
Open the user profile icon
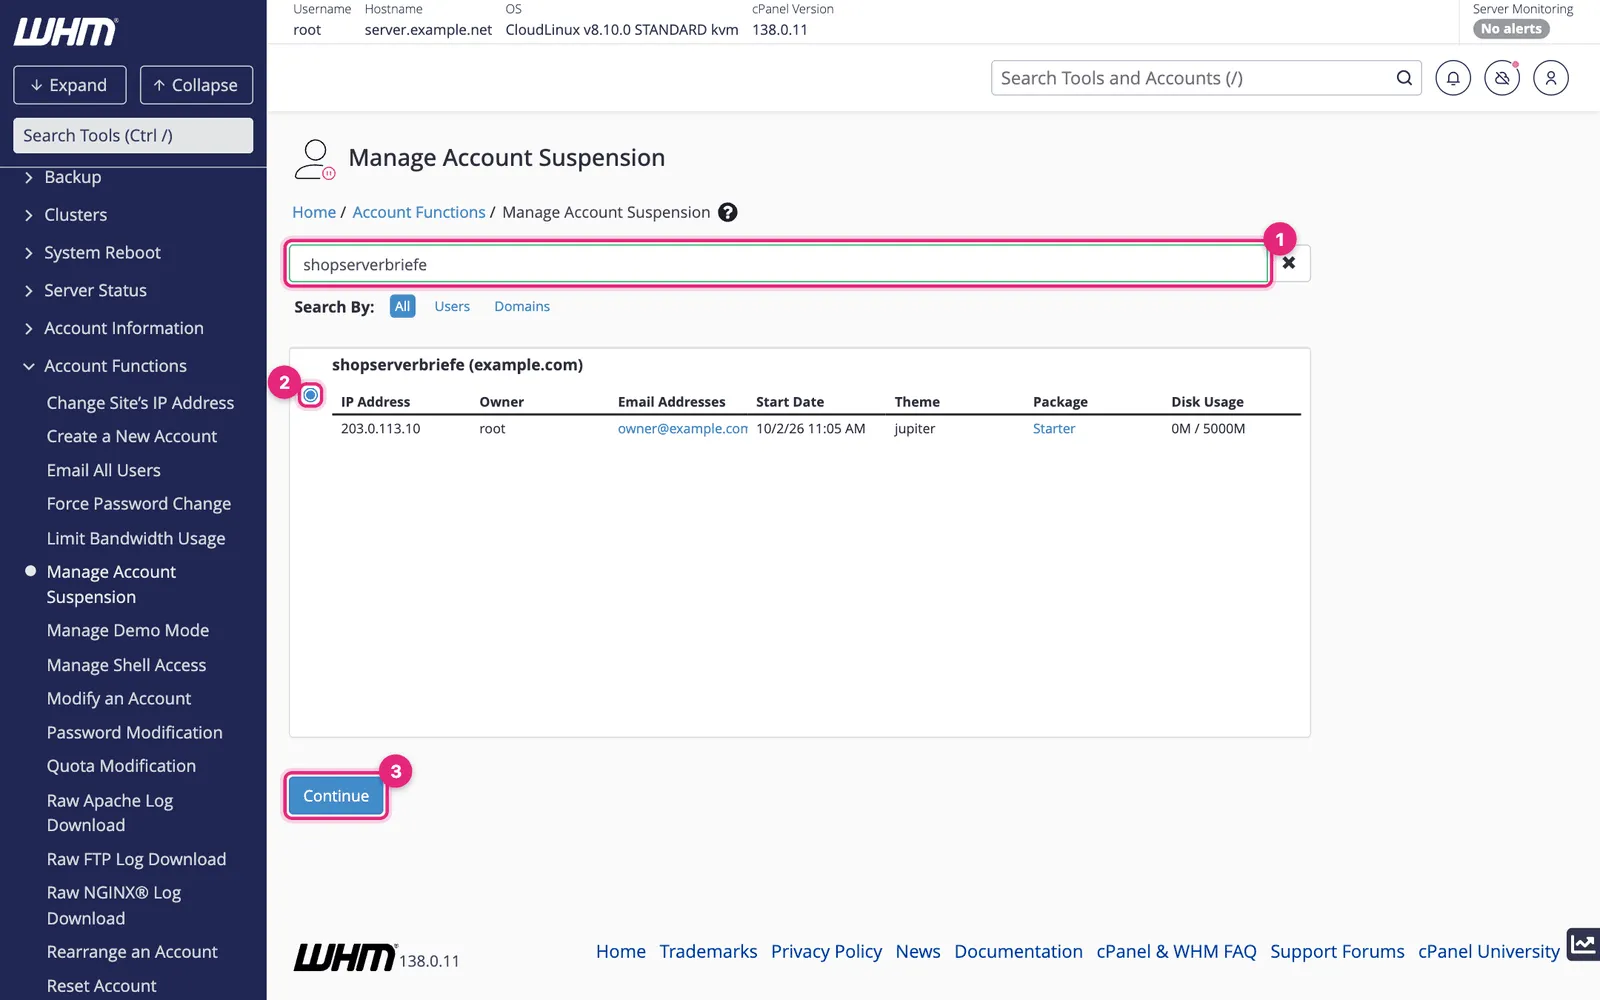(x=1551, y=78)
